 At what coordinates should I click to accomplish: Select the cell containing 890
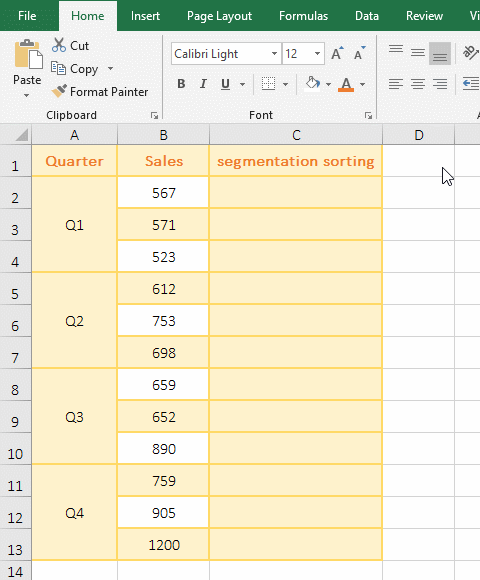pyautogui.click(x=163, y=449)
